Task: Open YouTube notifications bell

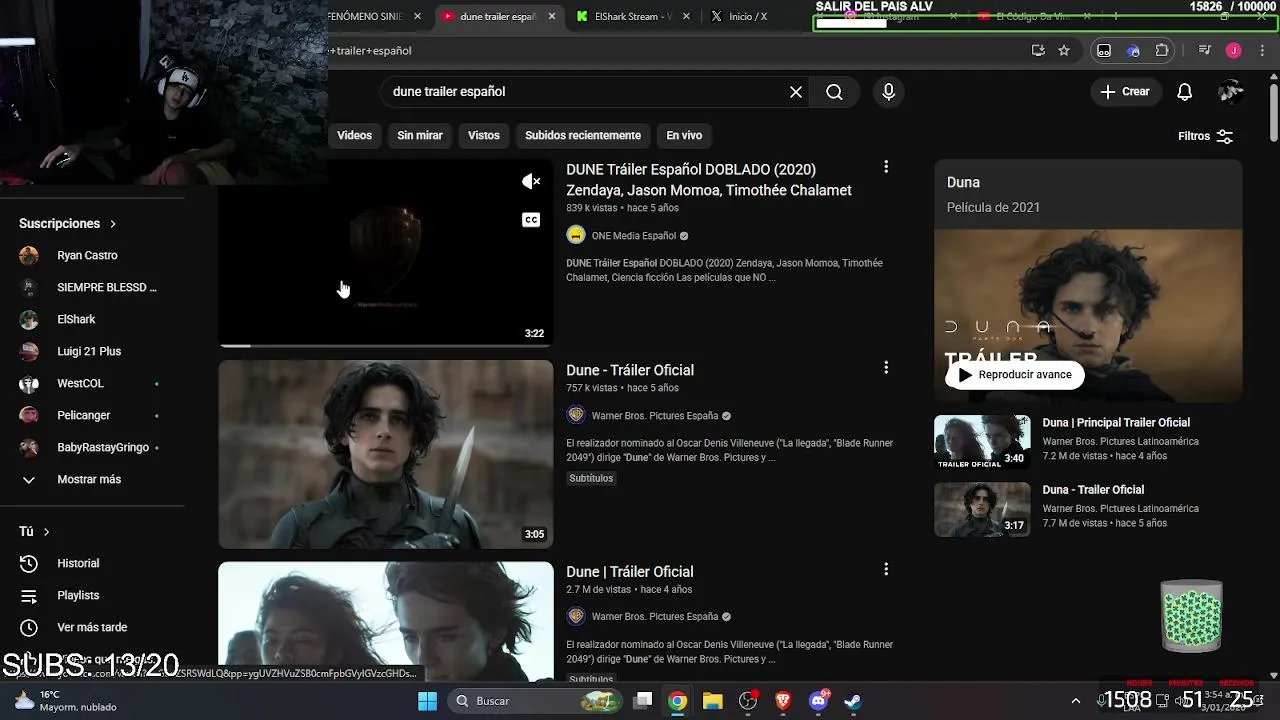Action: point(1184,92)
